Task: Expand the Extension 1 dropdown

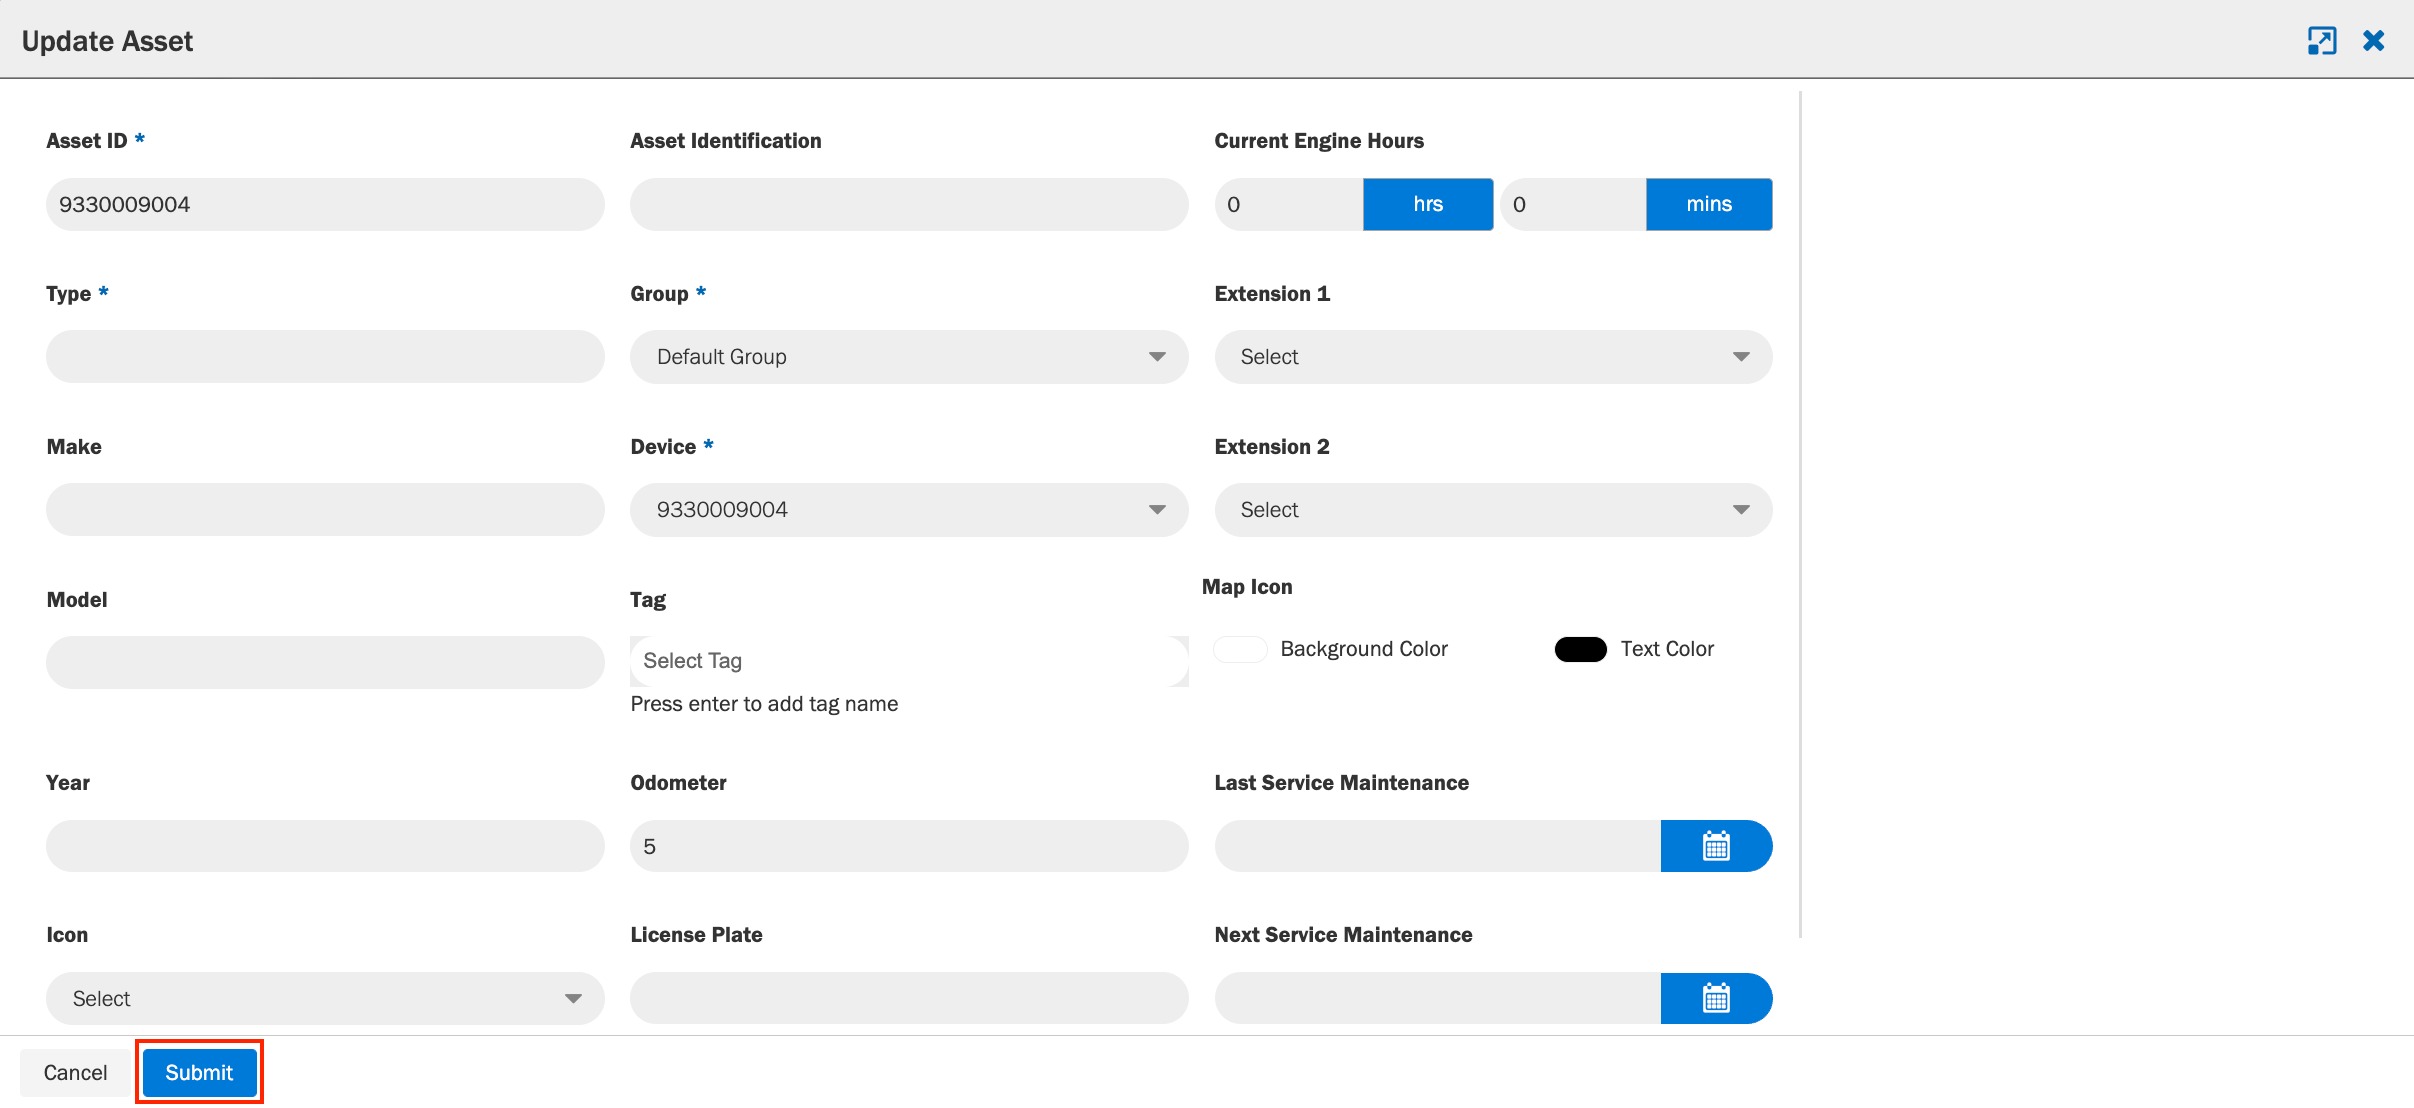Action: (1493, 357)
